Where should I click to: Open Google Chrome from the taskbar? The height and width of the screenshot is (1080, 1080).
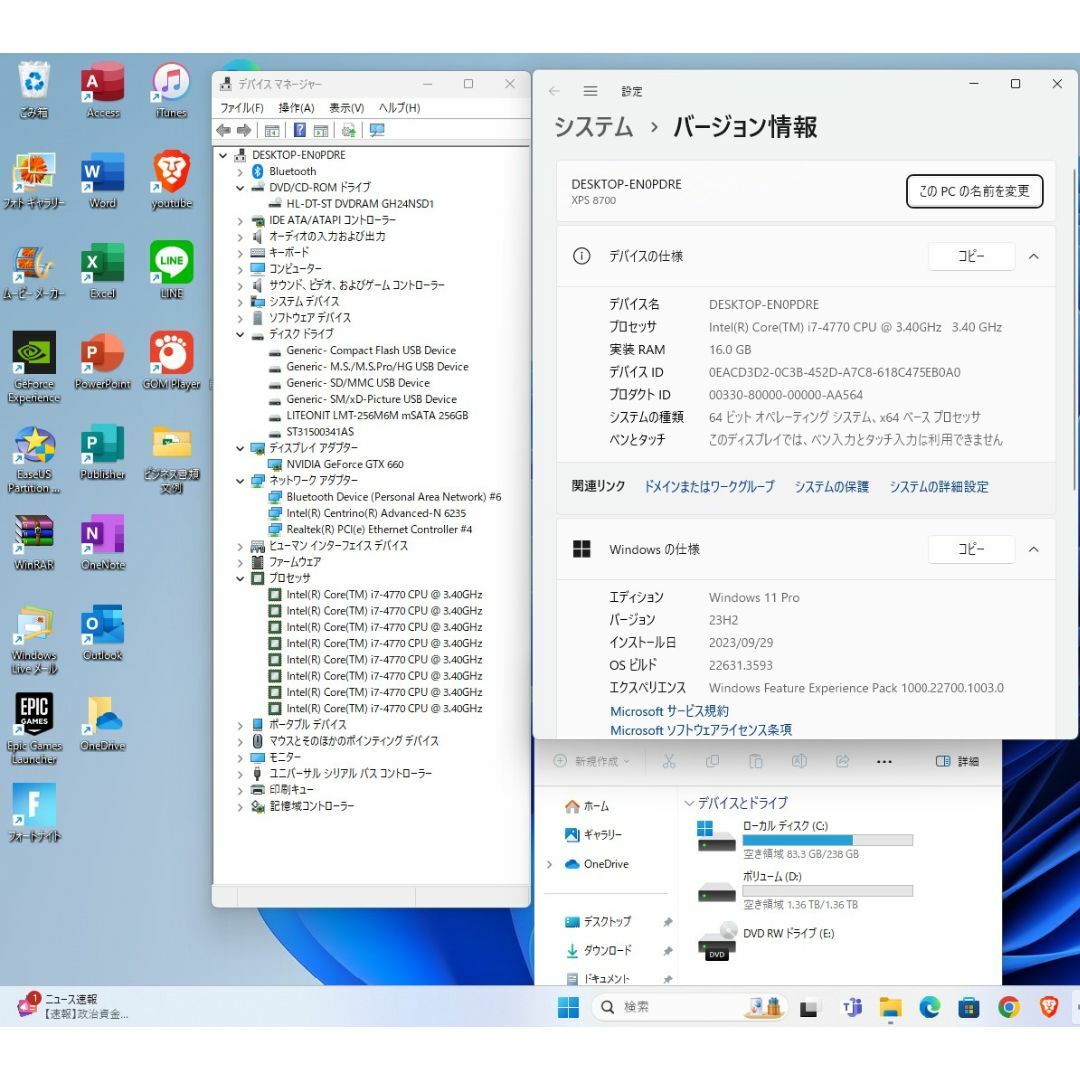point(1009,1008)
